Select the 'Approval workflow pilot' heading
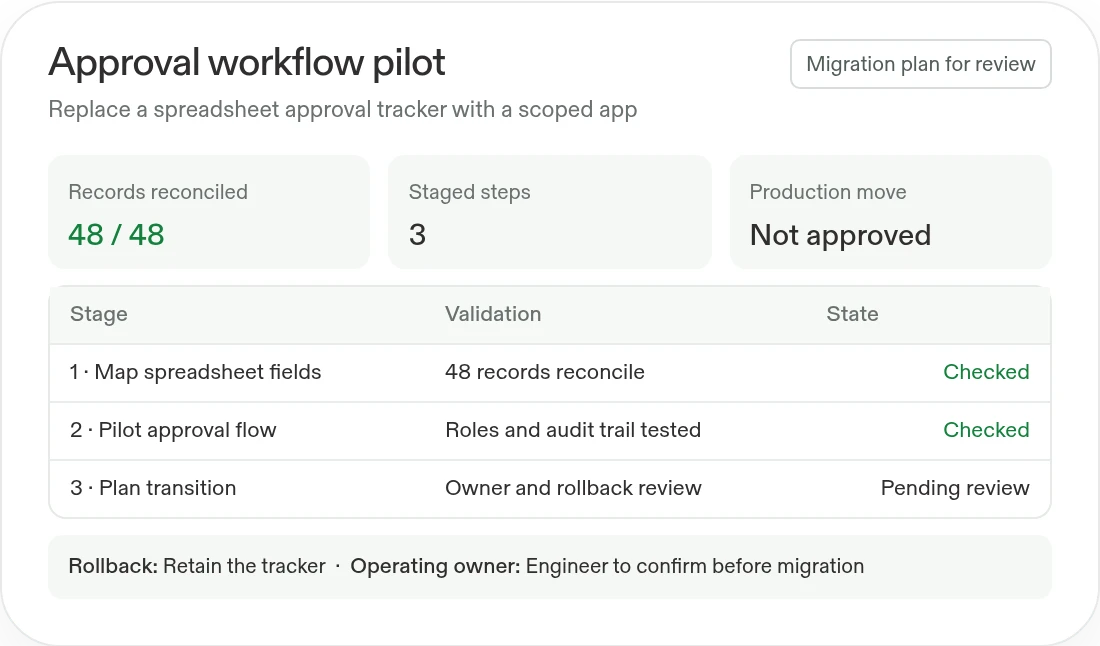The height and width of the screenshot is (646, 1100). 246,62
